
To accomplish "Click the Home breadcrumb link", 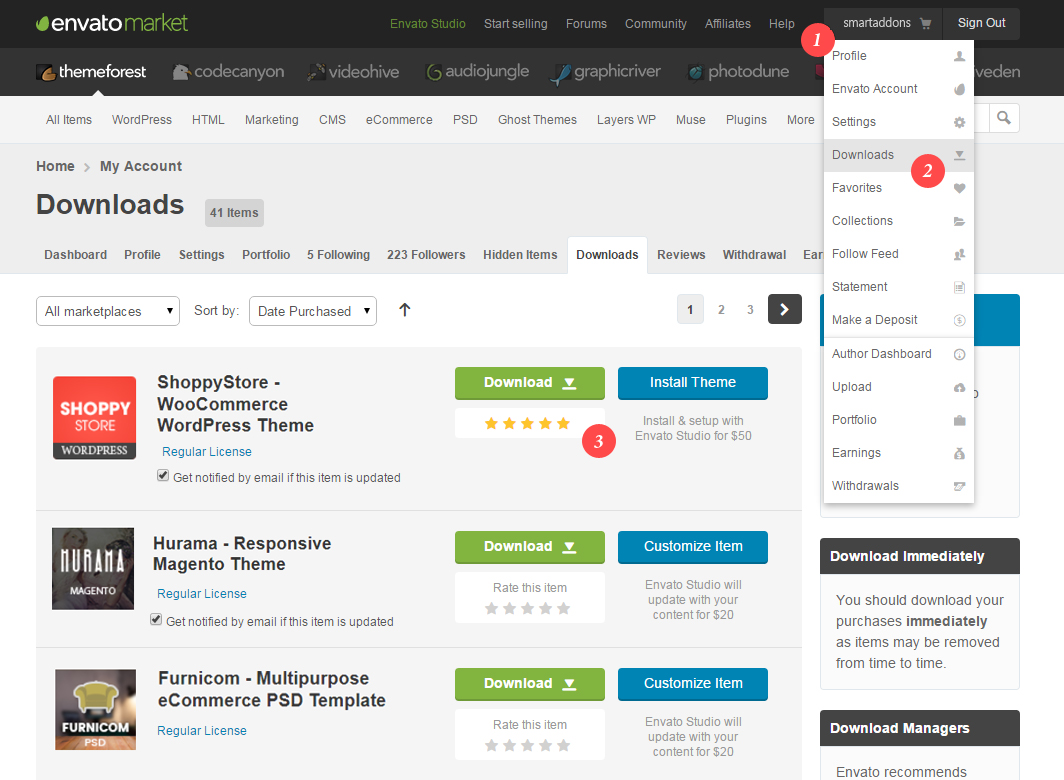I will [55, 166].
